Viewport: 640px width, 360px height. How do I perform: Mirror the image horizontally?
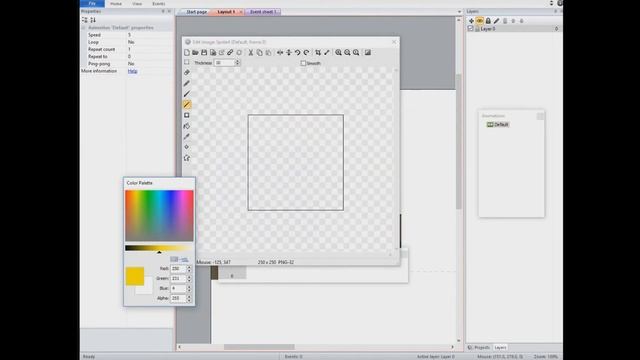click(x=280, y=53)
